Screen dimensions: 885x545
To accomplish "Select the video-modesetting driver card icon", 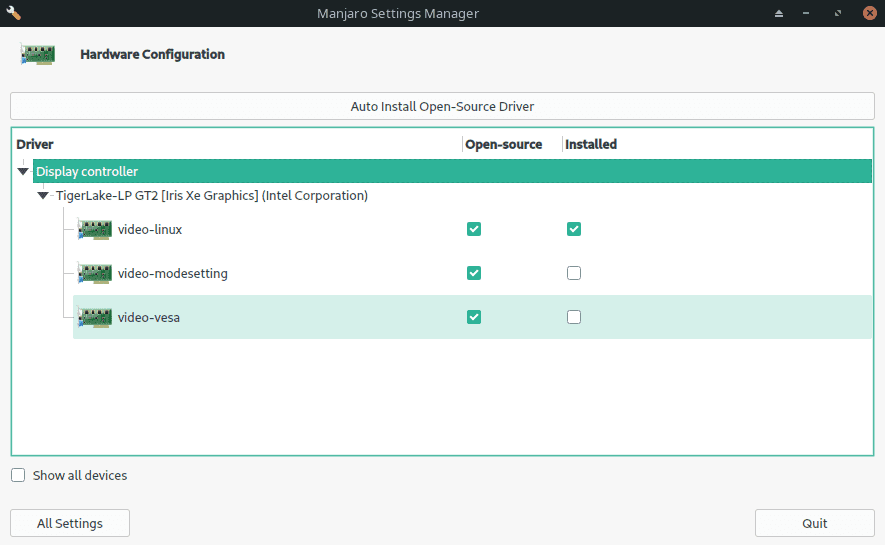I will [x=94, y=274].
